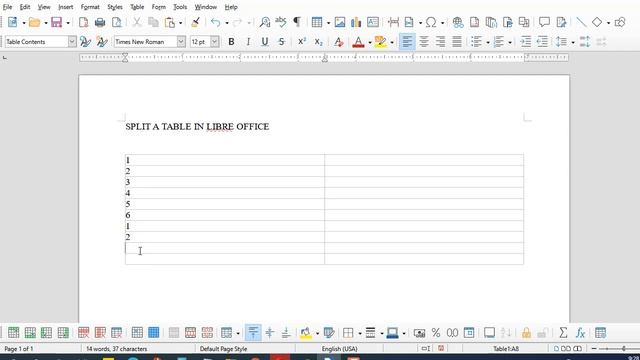Viewport: 640px width, 360px height.
Task: Toggle Underline formatting
Action: 265,42
